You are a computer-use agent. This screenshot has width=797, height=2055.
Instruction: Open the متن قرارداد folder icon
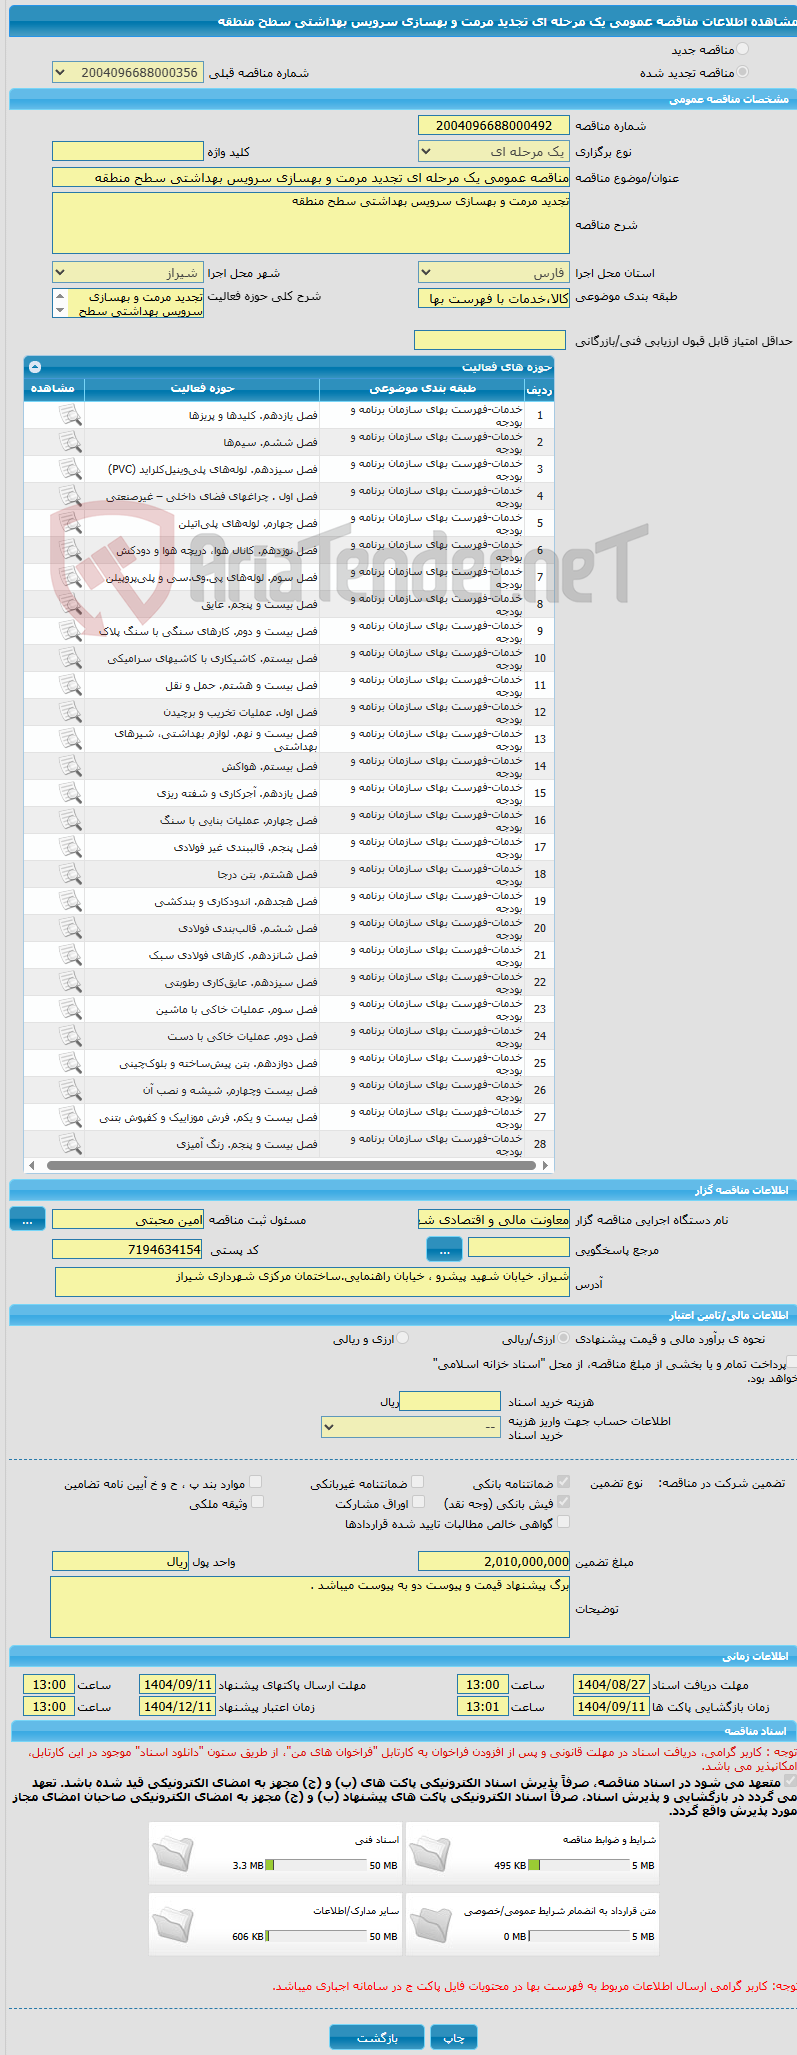click(x=430, y=1924)
